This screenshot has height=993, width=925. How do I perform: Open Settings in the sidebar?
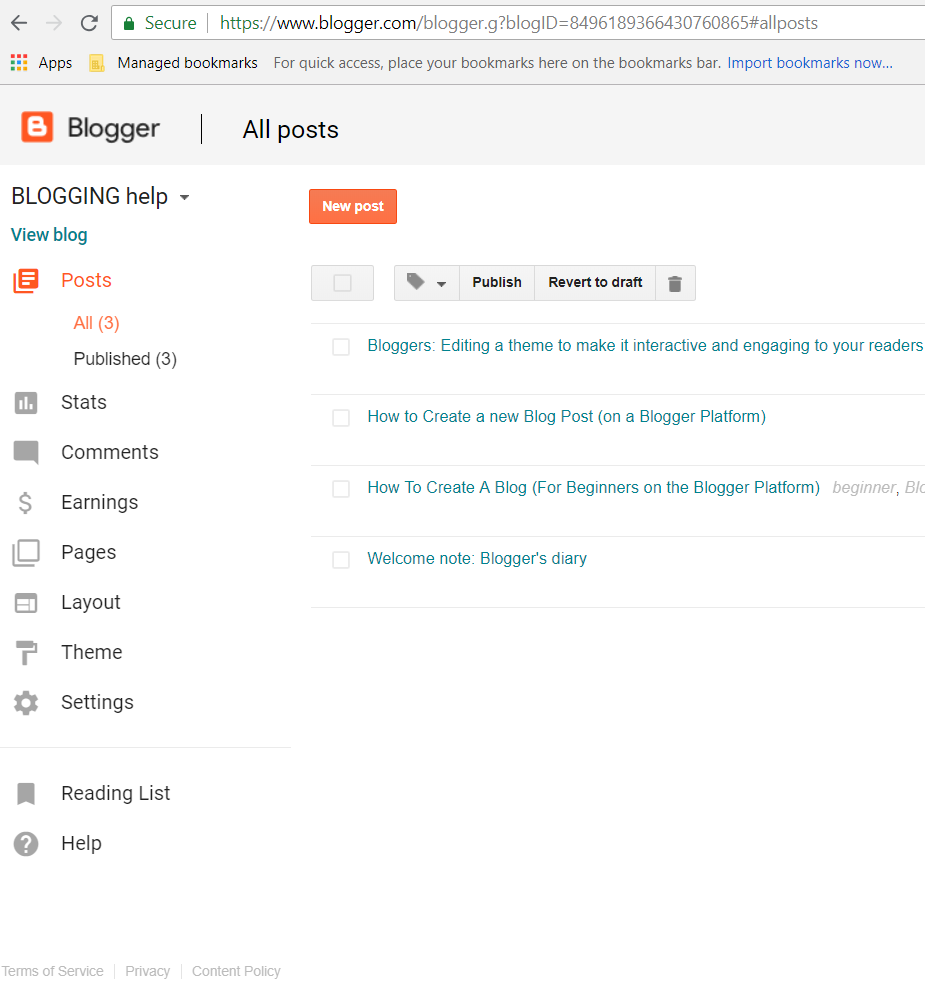pyautogui.click(x=98, y=702)
